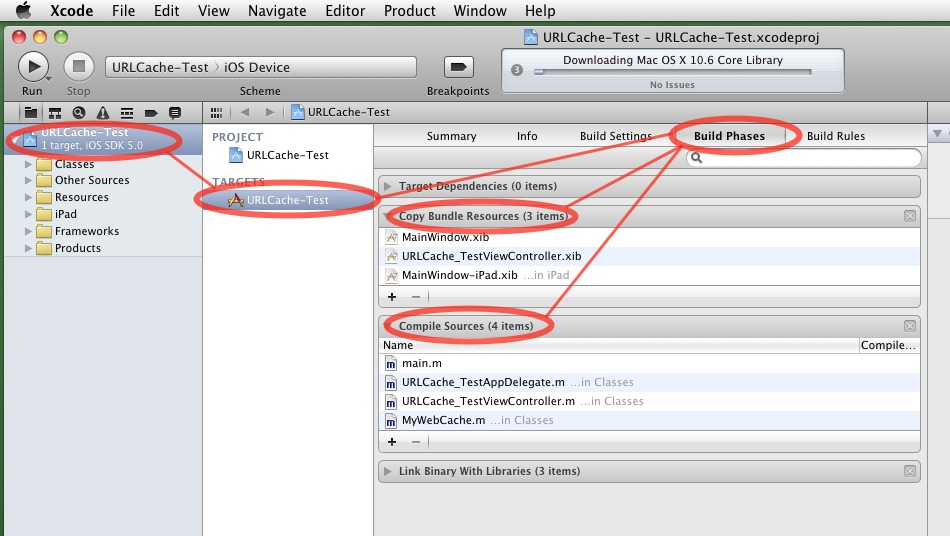This screenshot has height=536, width=950.
Task: Expand Target Dependencies section
Action: (x=388, y=186)
